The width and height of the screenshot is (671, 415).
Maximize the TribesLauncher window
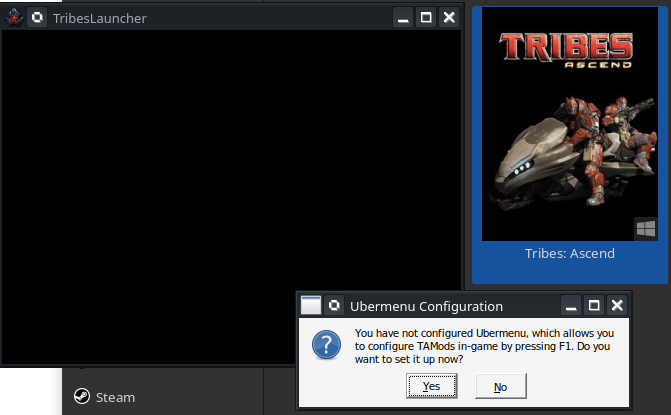point(426,18)
